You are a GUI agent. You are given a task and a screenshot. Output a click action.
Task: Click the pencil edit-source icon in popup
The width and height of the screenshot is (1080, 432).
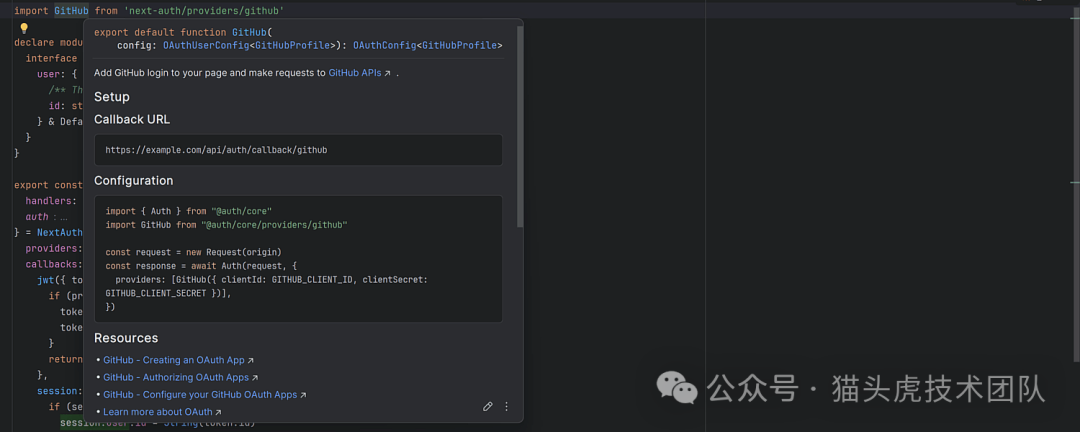click(x=488, y=406)
